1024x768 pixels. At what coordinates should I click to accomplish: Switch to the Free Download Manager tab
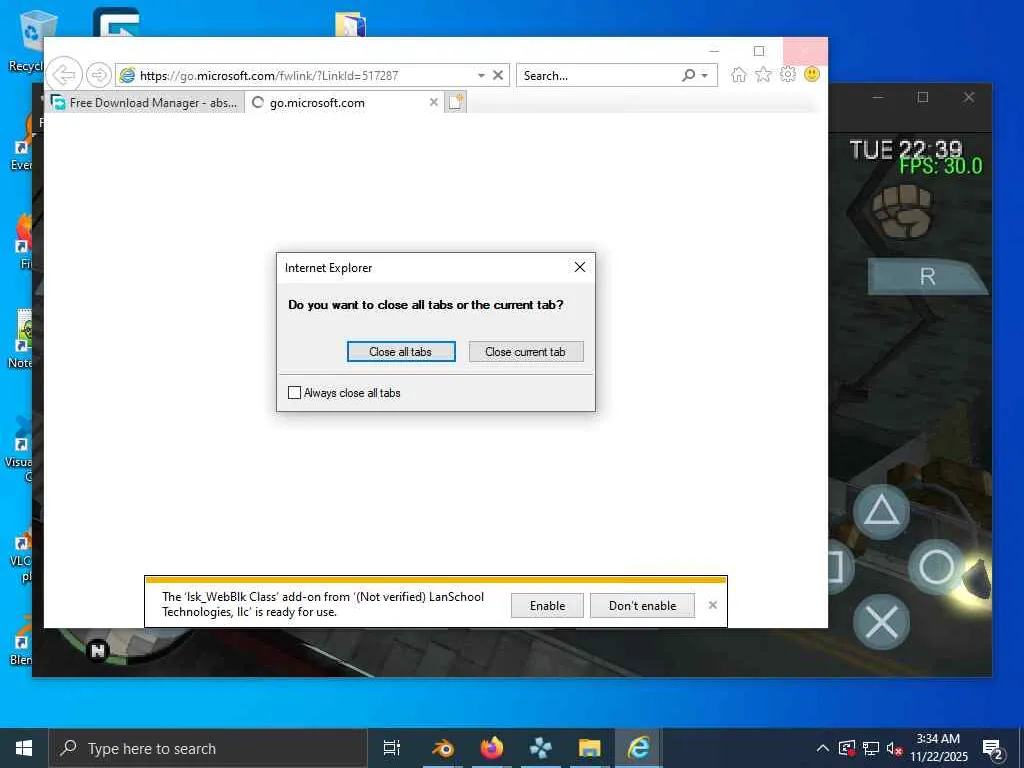144,103
